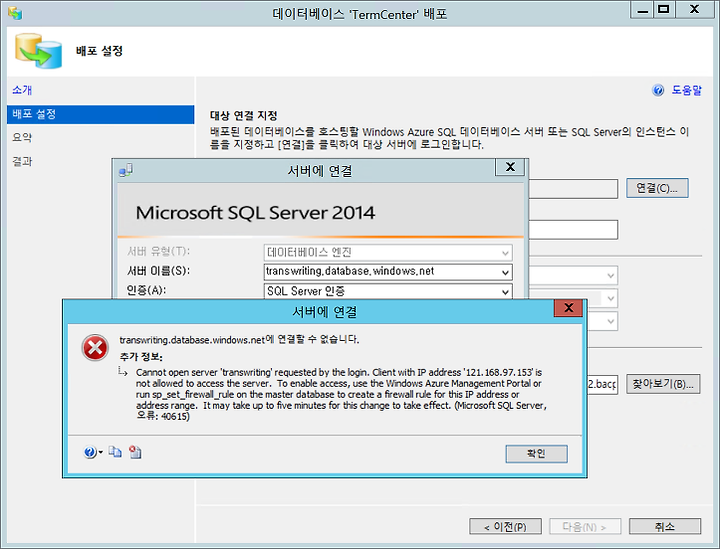Click 대상 연결 지정 heading text
This screenshot has height=549, width=720.
tap(244, 116)
